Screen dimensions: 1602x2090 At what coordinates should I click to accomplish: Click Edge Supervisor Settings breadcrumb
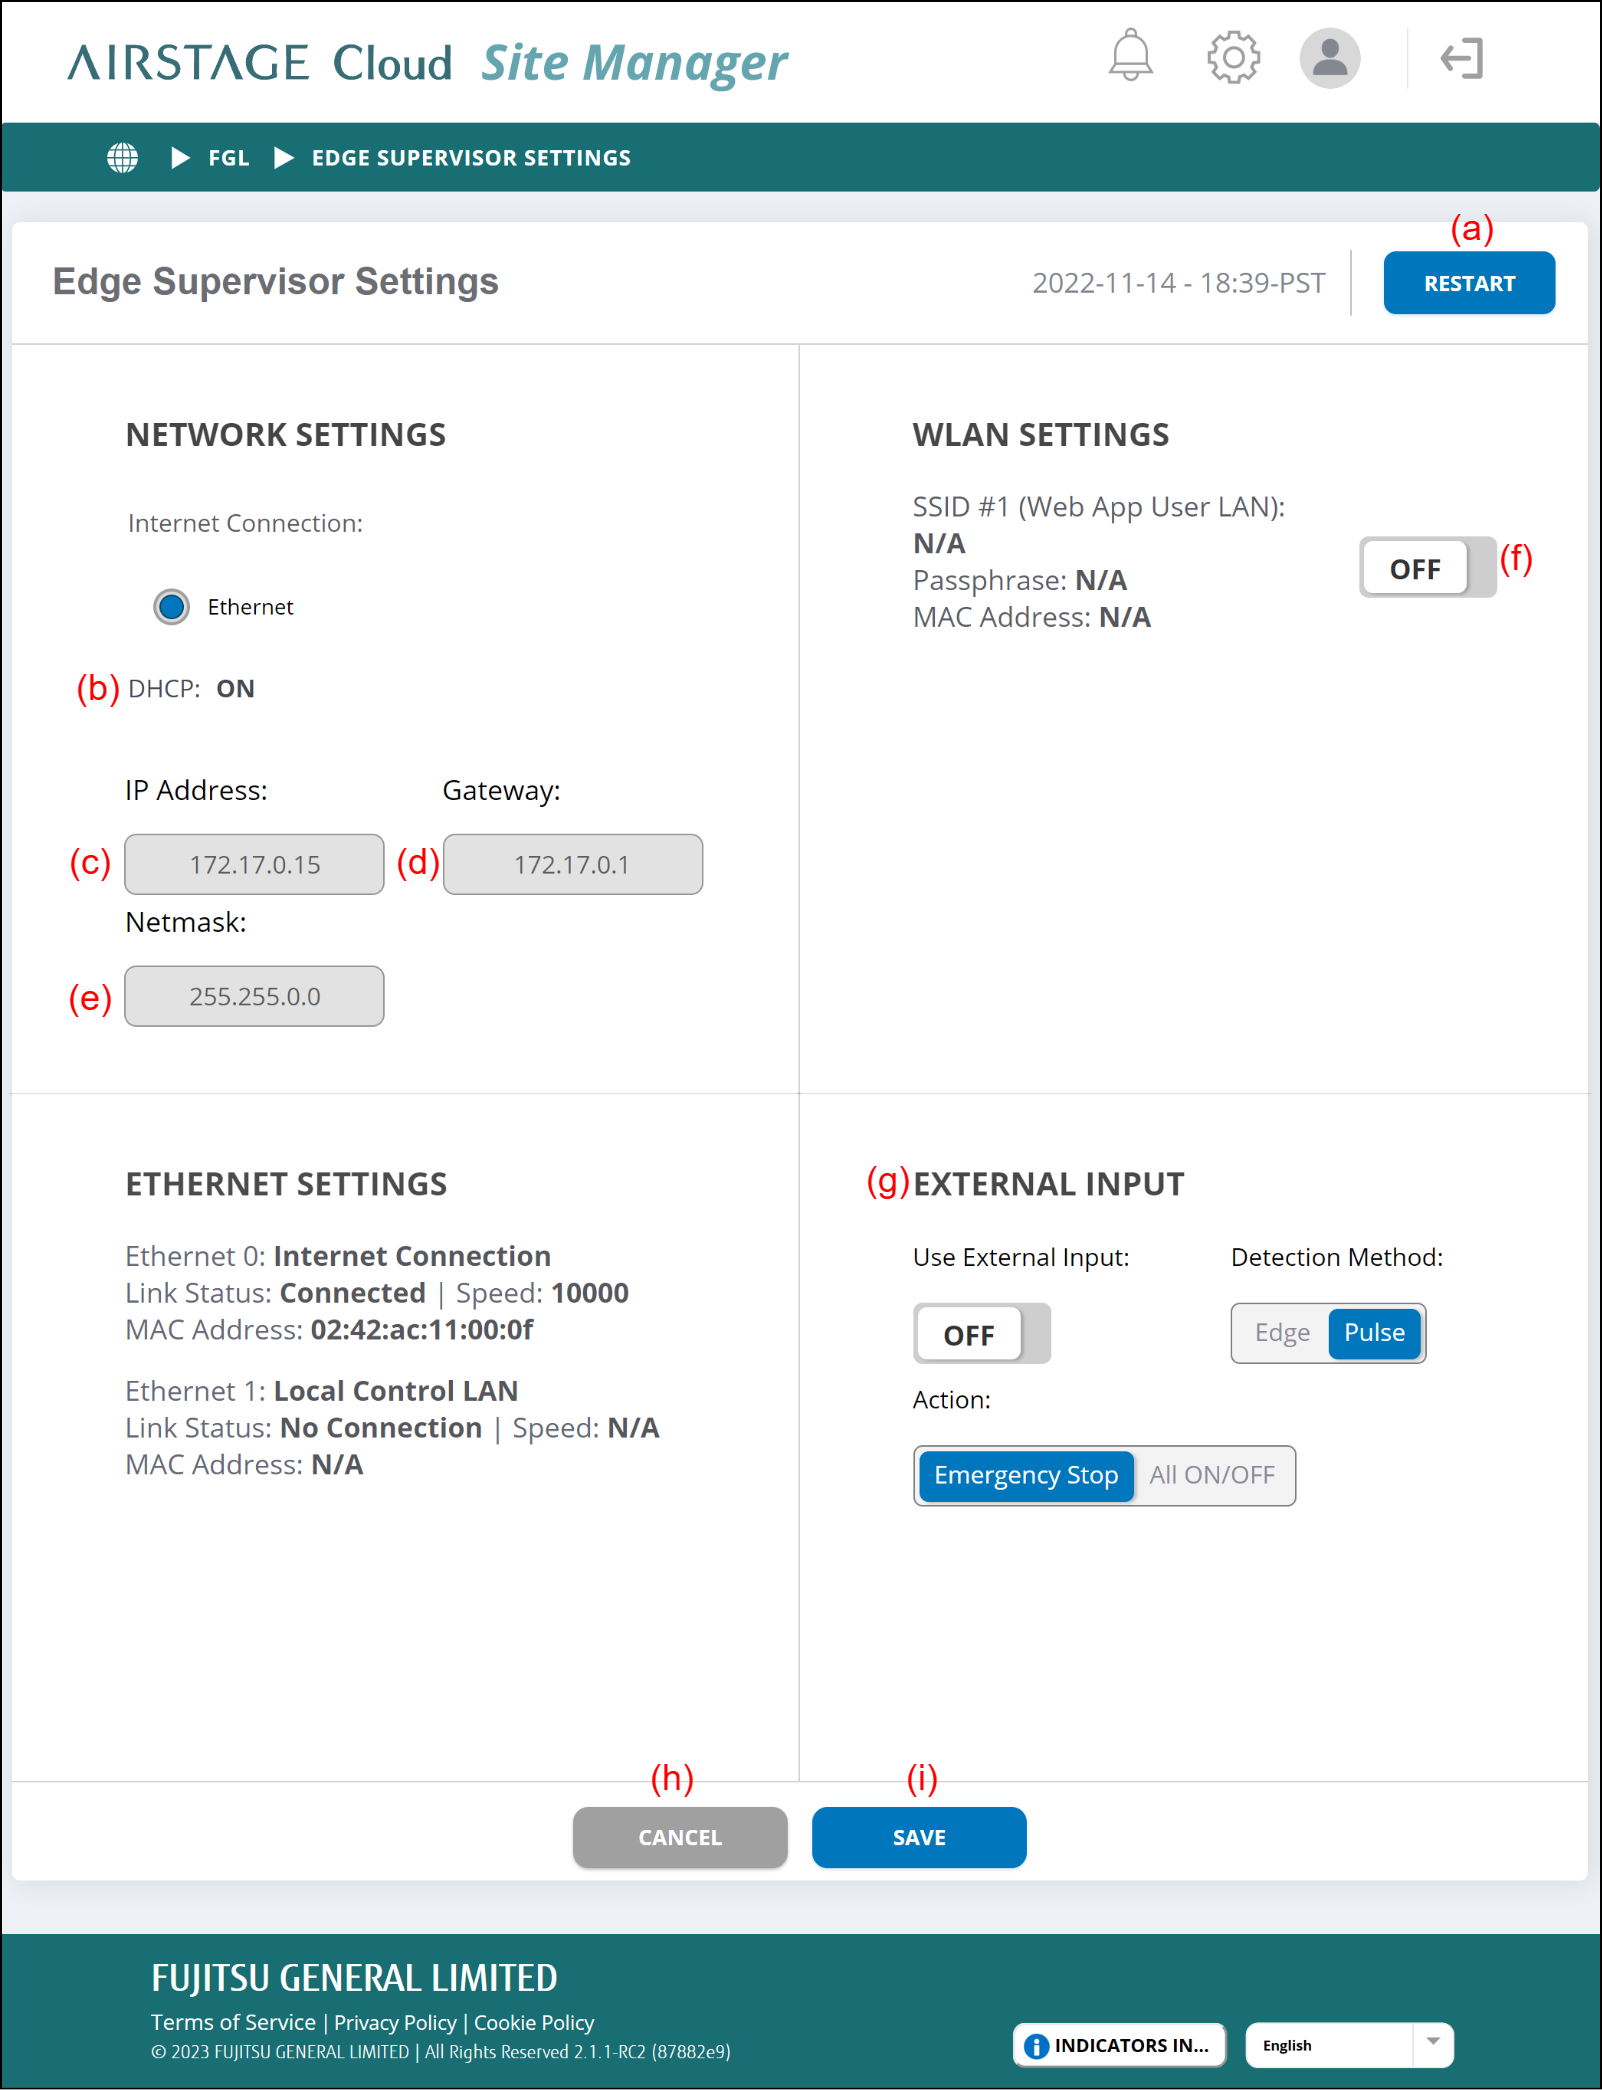pos(471,158)
